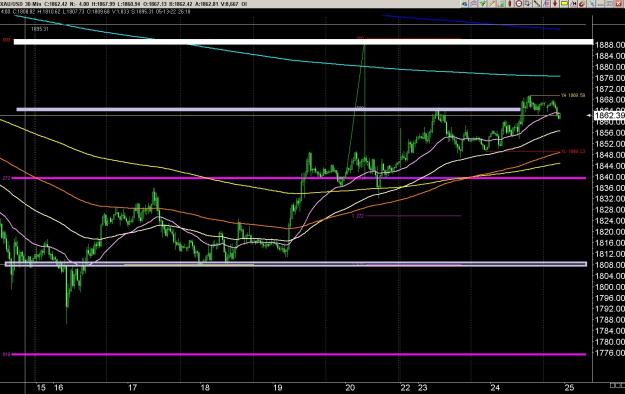
Task: Click the 1876.00 price axis label
Action: tap(609, 78)
